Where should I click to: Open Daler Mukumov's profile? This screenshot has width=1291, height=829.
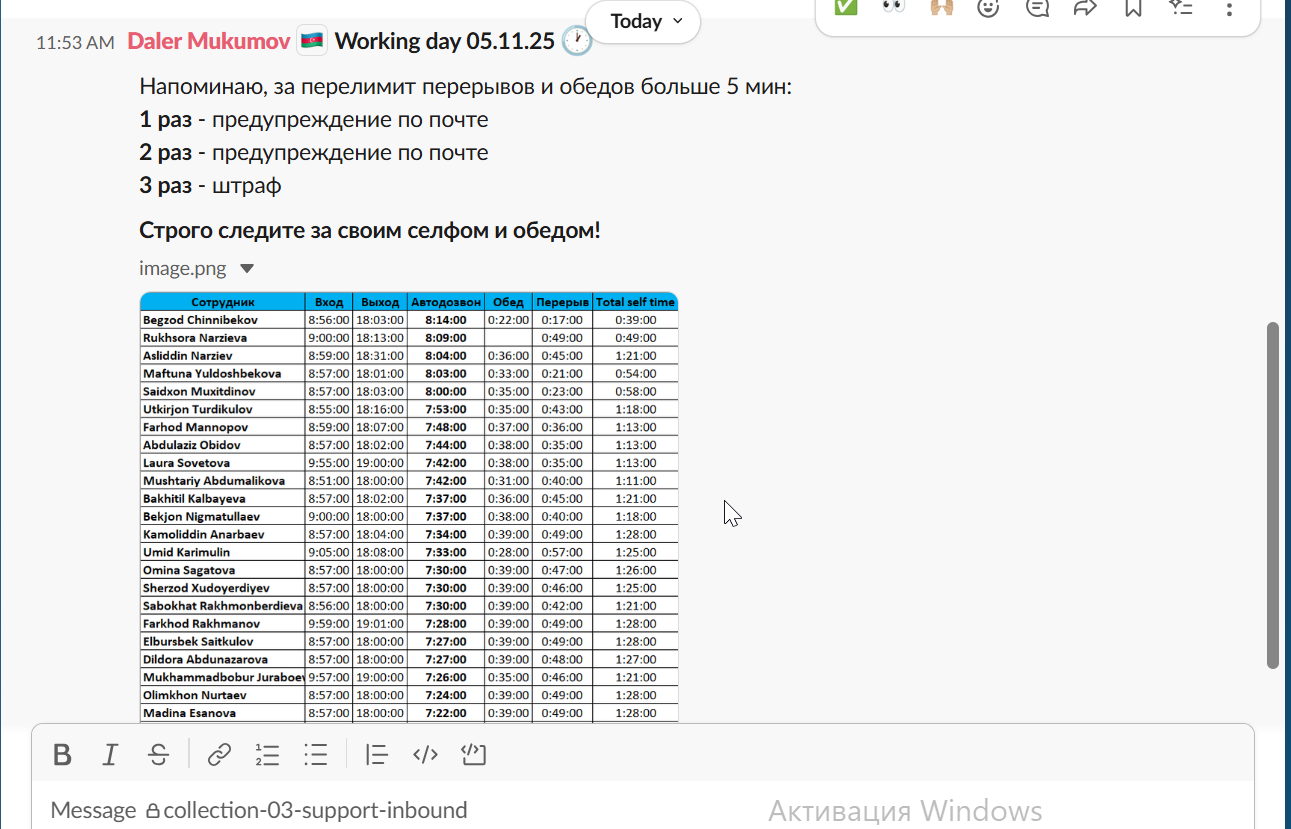point(209,41)
